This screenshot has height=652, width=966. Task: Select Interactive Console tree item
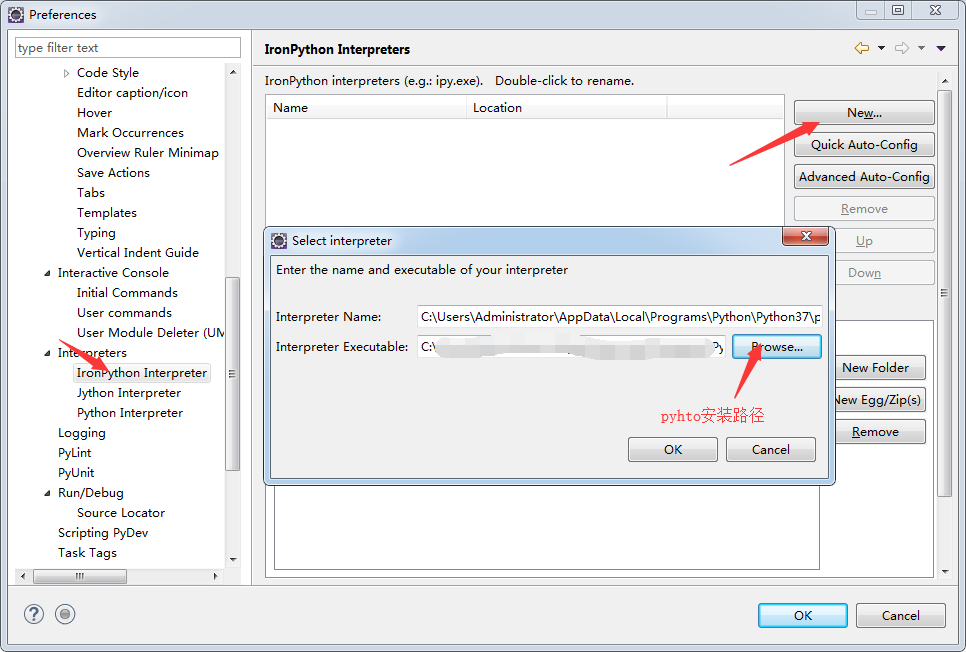(x=113, y=273)
